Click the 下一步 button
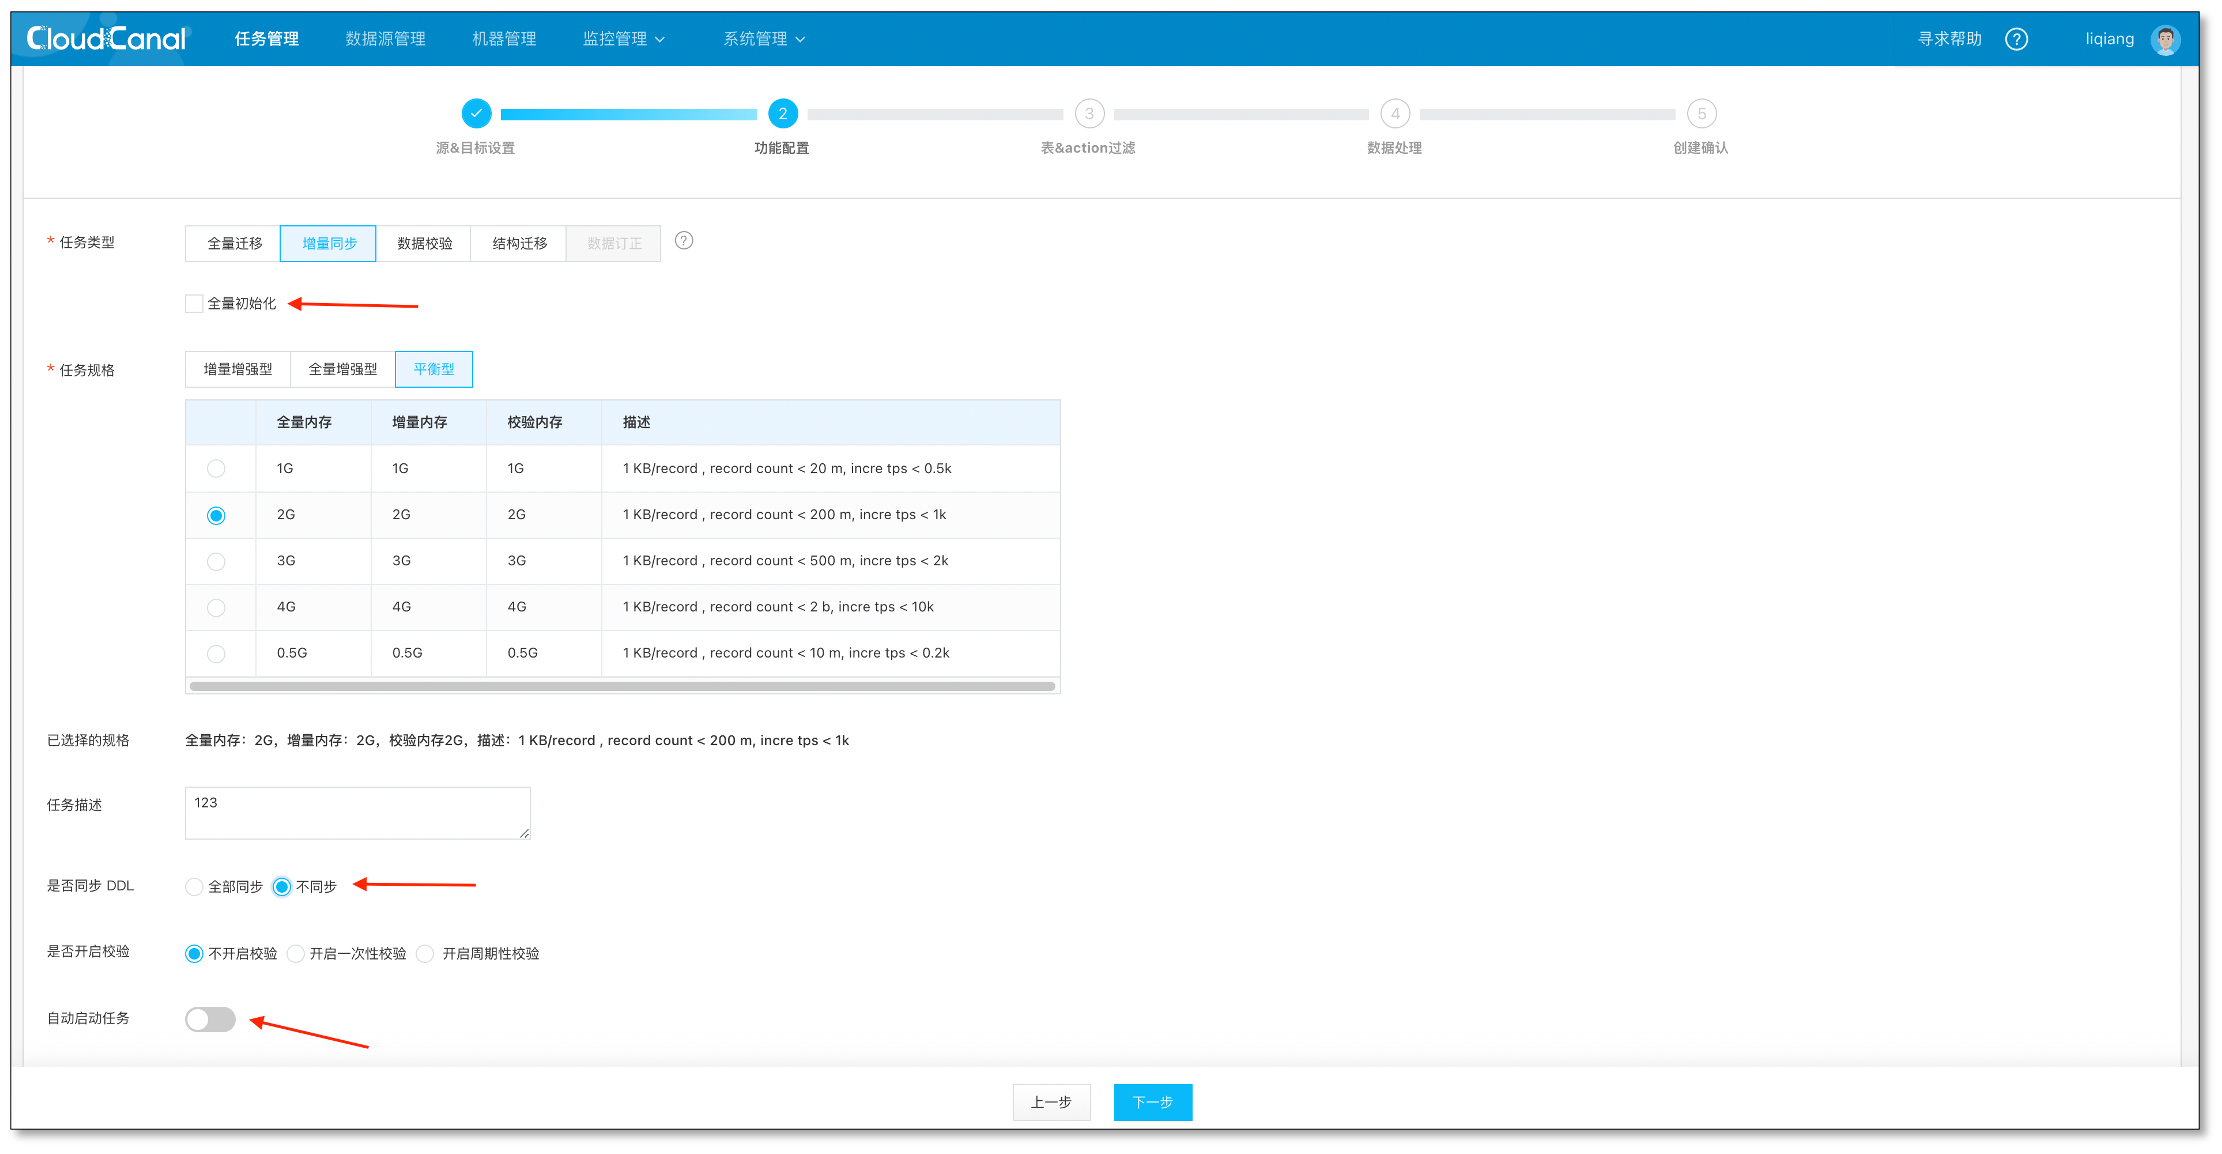 click(1152, 1102)
